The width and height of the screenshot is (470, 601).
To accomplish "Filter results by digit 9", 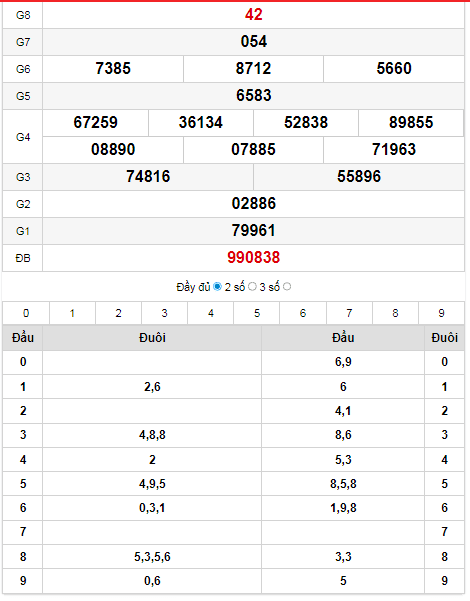I will 441,313.
